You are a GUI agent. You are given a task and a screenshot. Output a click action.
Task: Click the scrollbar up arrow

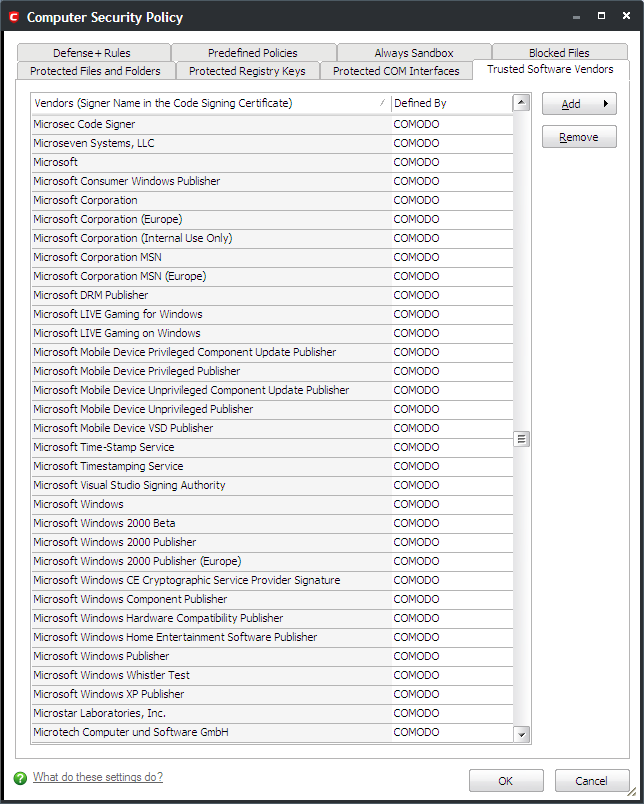[521, 103]
